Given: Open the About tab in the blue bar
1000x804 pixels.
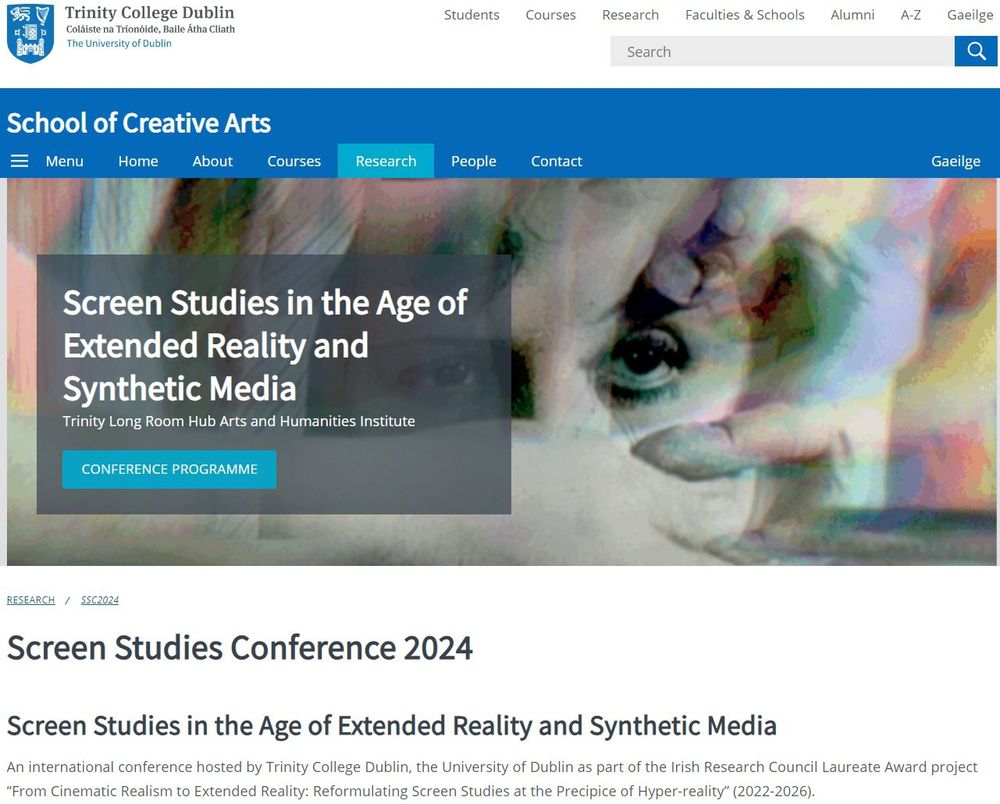Looking at the screenshot, I should click(x=212, y=161).
